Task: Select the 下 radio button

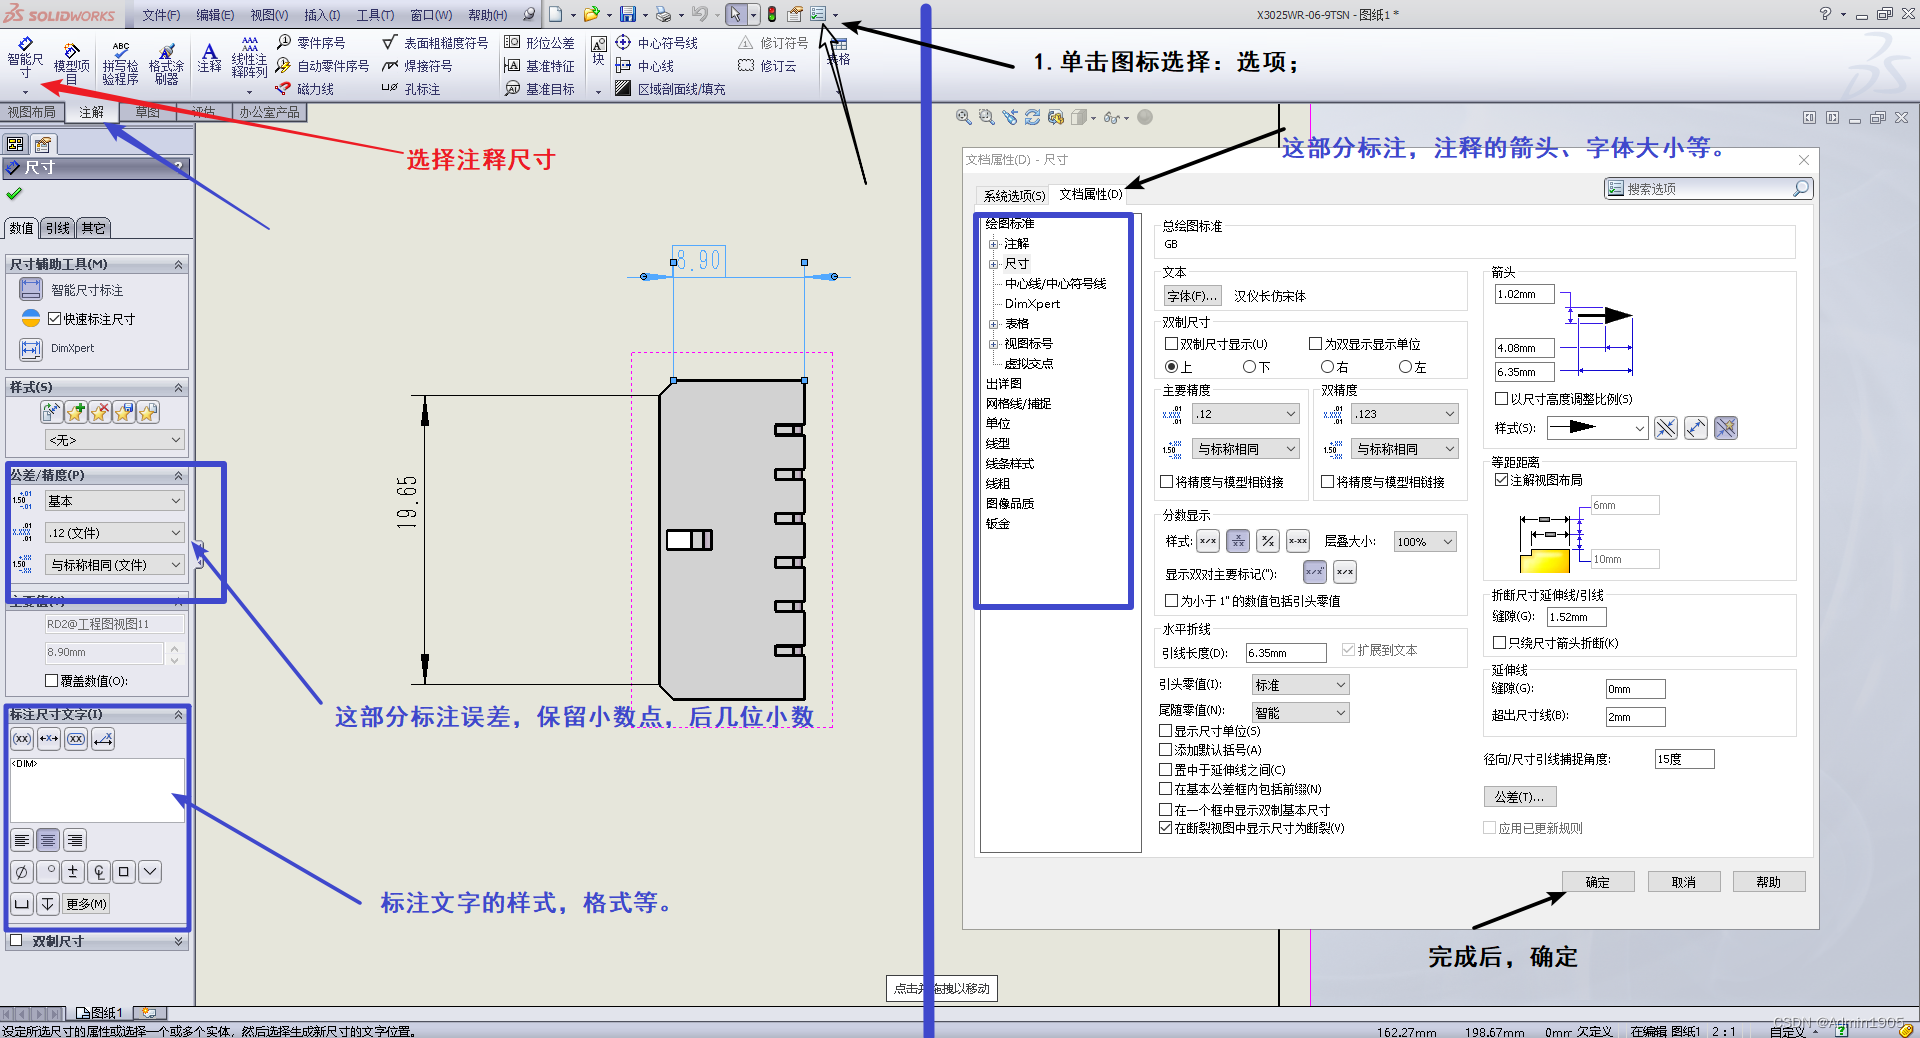Action: click(1249, 367)
